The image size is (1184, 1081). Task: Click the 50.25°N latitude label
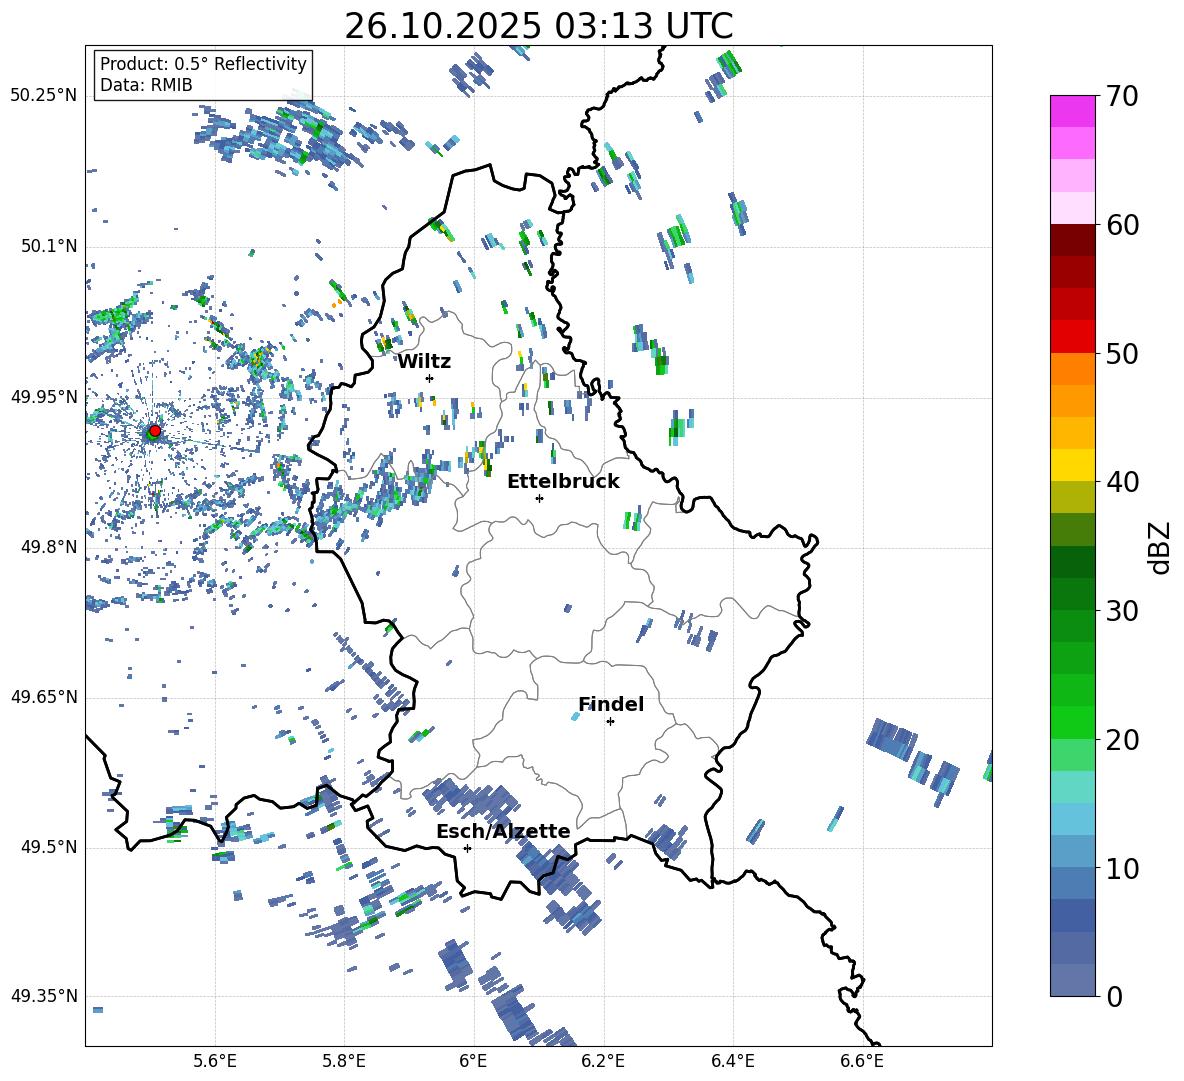[x=44, y=96]
